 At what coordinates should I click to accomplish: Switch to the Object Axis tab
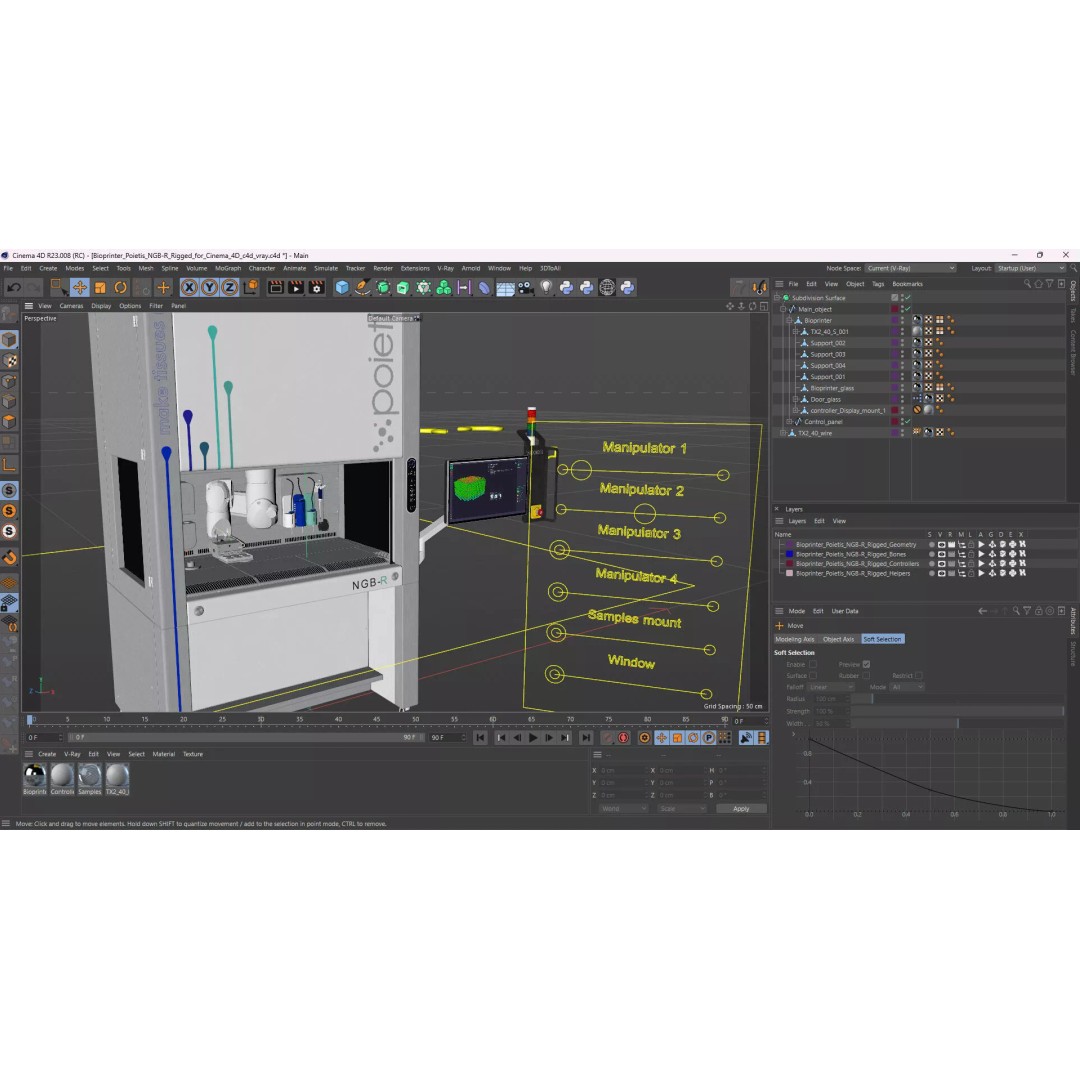pos(838,639)
